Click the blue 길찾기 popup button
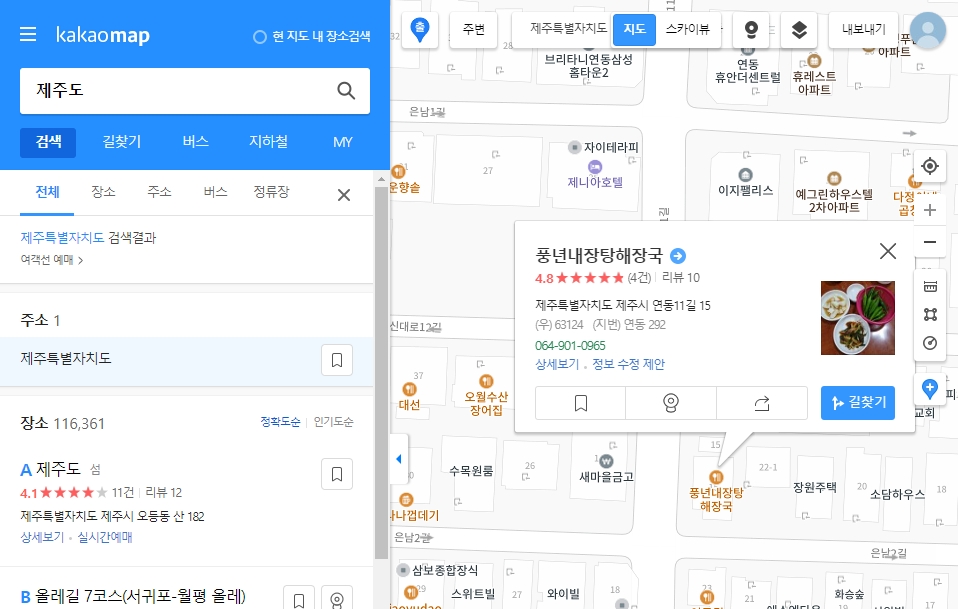Image resolution: width=958 pixels, height=609 pixels. pyautogui.click(x=858, y=403)
